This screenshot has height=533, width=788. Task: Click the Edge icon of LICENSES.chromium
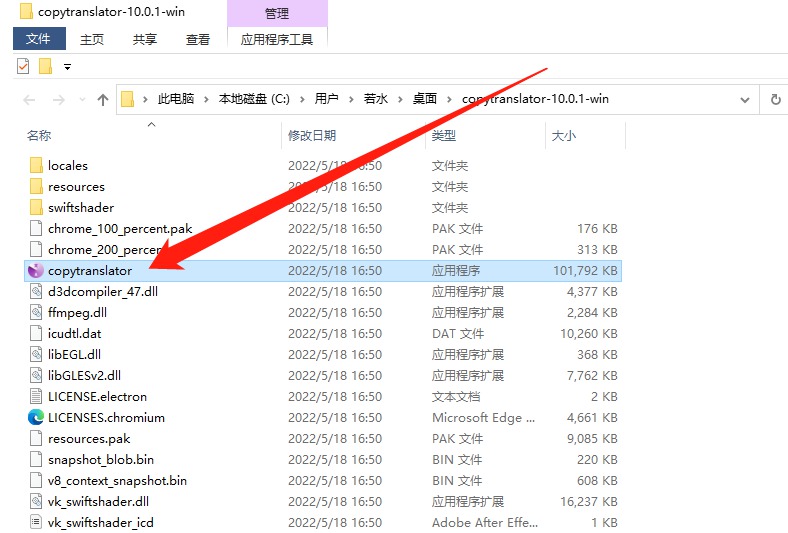[36, 417]
